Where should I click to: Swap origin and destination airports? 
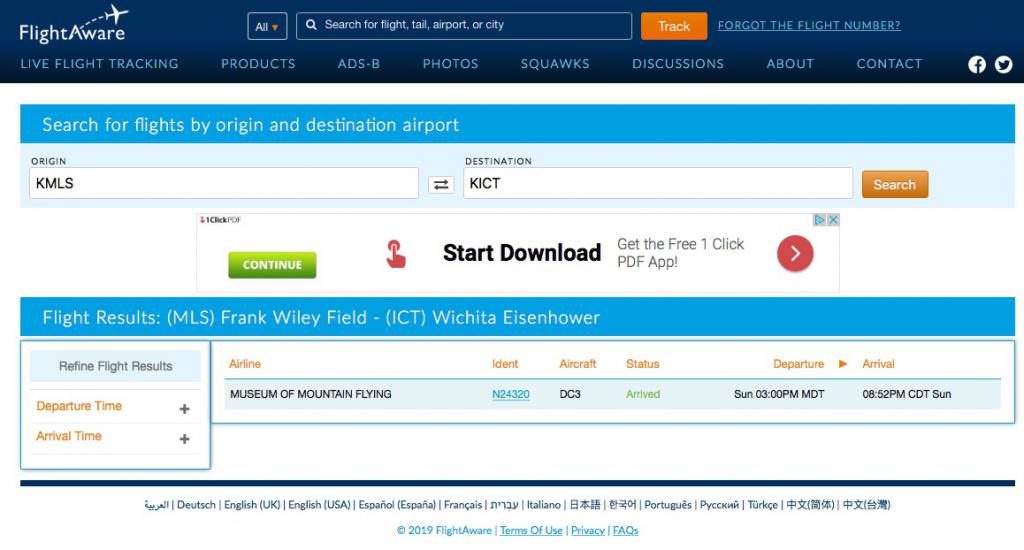[x=441, y=184]
